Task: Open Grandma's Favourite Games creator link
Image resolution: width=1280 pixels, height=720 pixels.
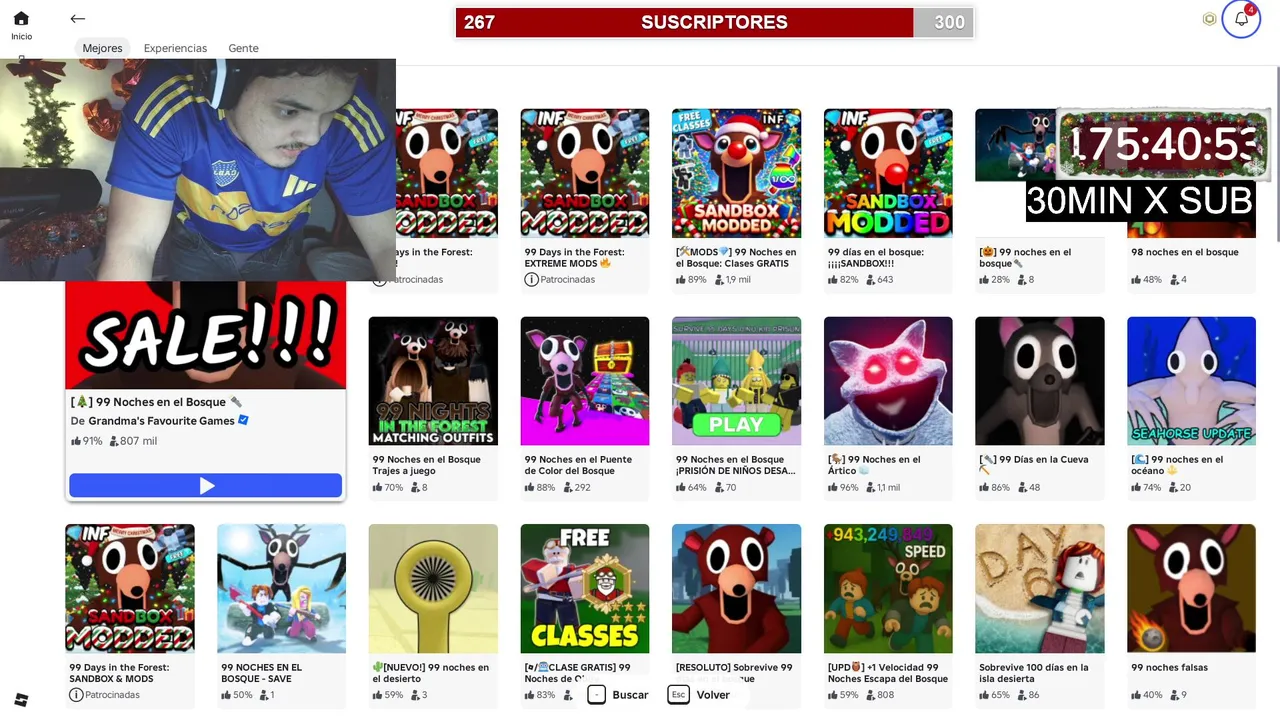Action: click(x=161, y=421)
